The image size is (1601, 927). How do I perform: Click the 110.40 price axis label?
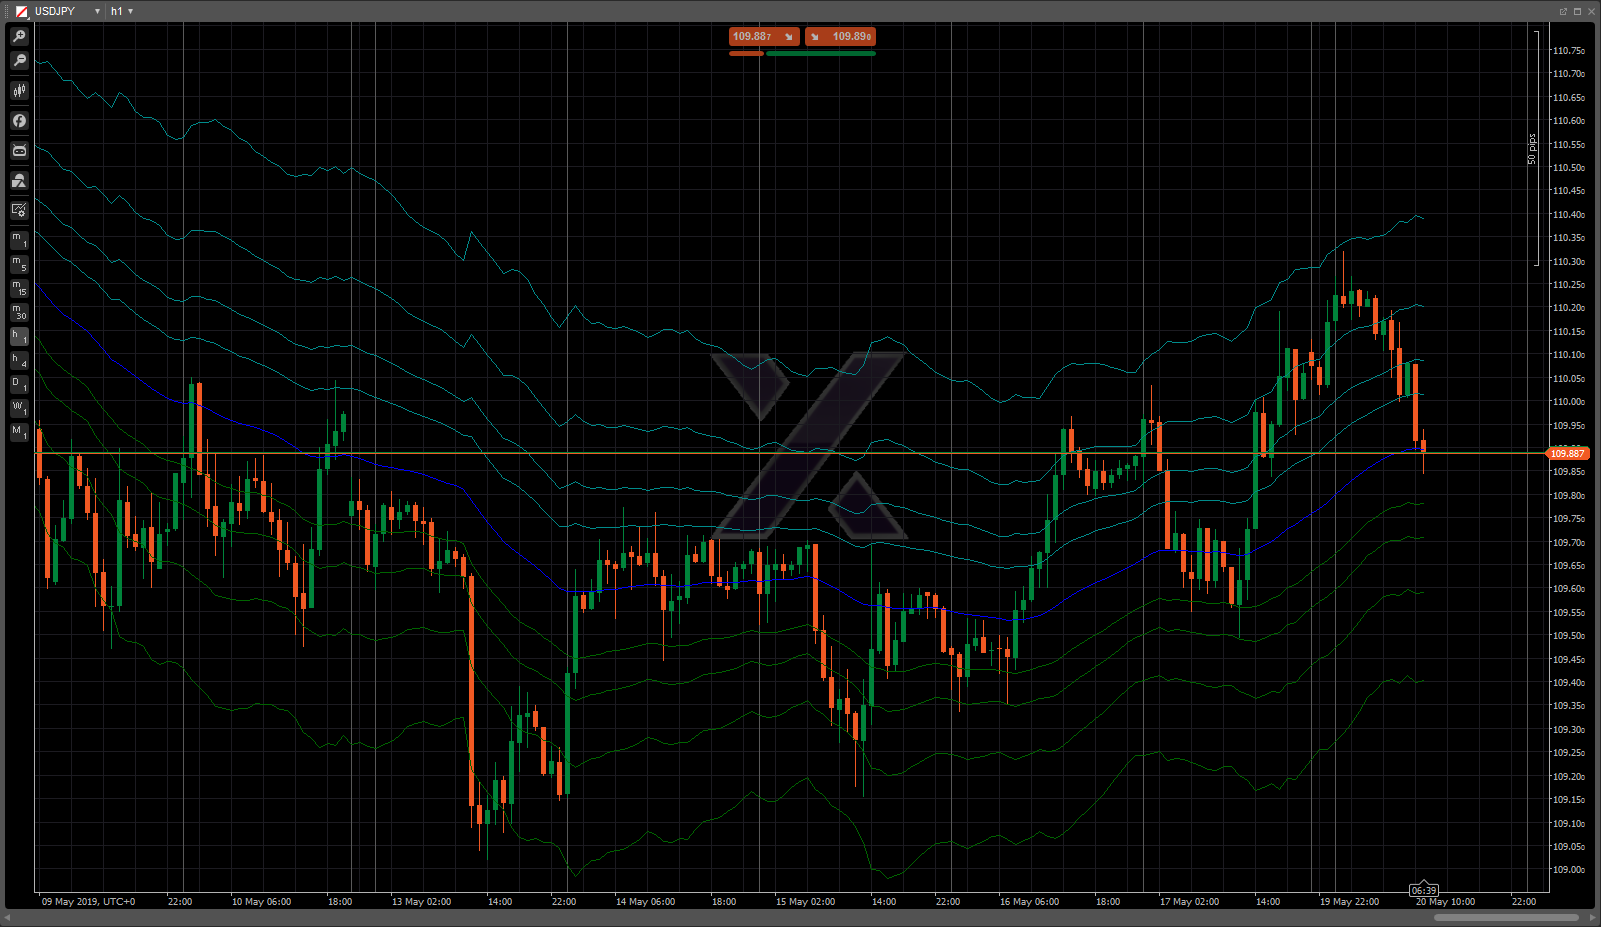tap(1568, 215)
